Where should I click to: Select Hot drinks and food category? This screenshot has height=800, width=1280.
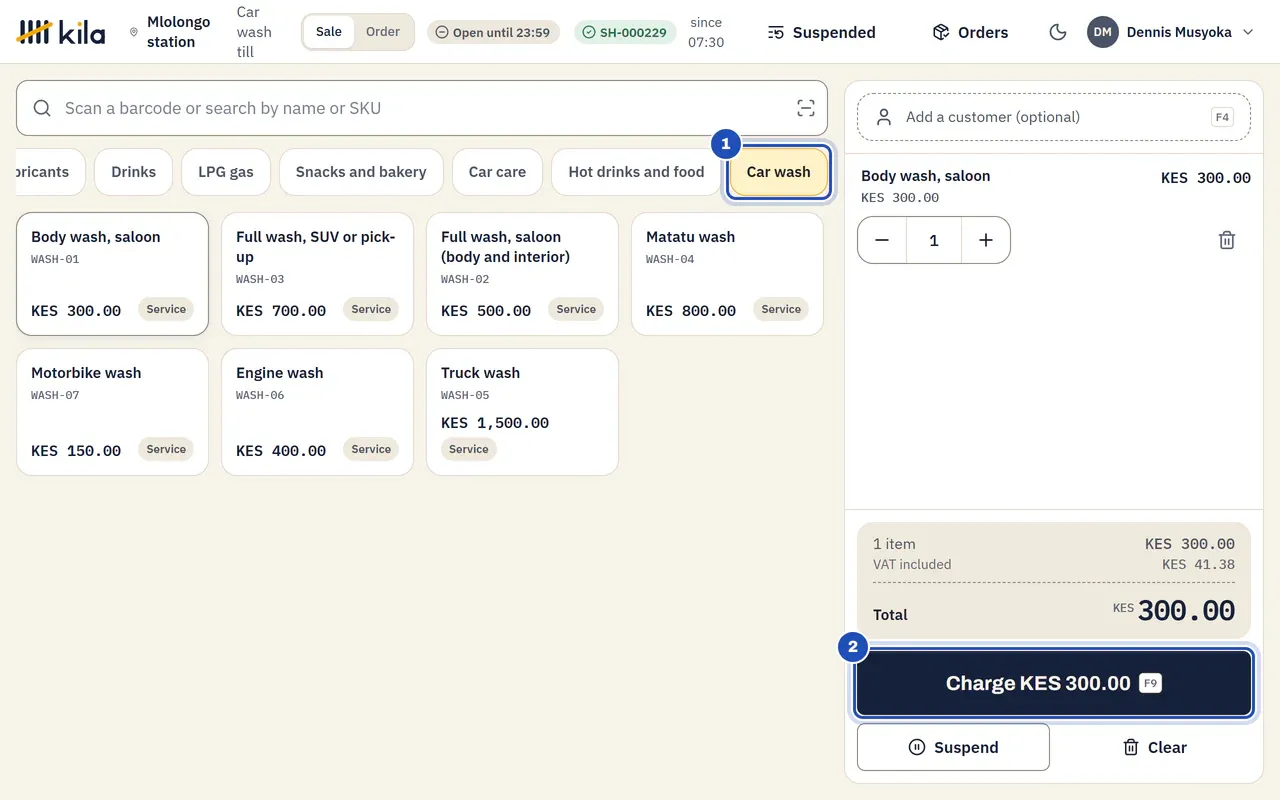click(636, 172)
